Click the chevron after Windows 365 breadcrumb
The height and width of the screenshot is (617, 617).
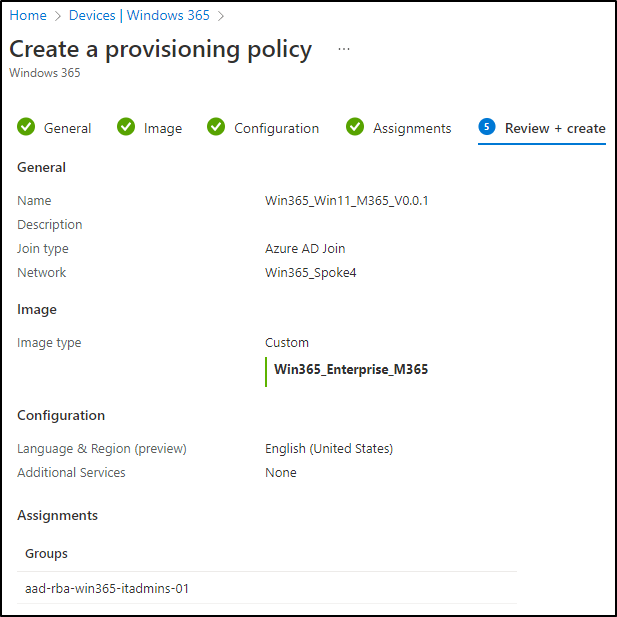(x=221, y=16)
